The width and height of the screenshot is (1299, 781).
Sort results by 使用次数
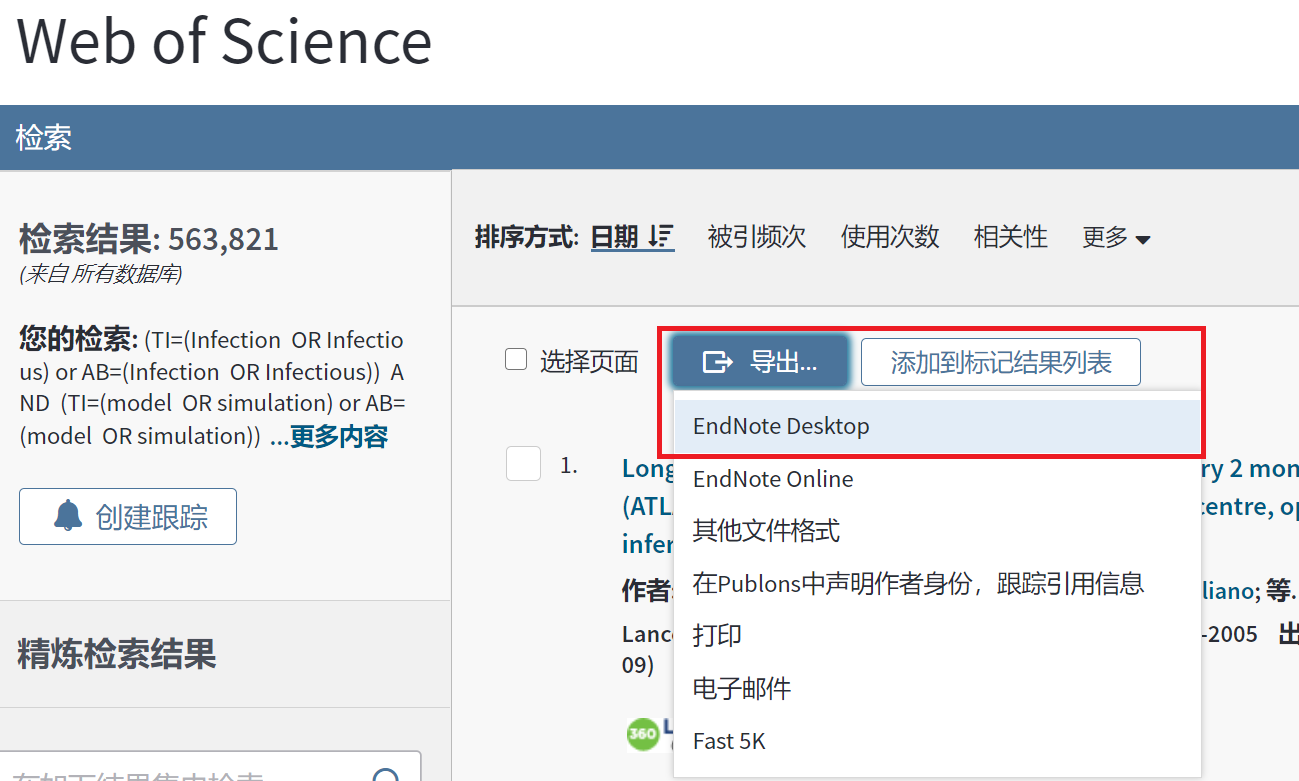(x=890, y=237)
